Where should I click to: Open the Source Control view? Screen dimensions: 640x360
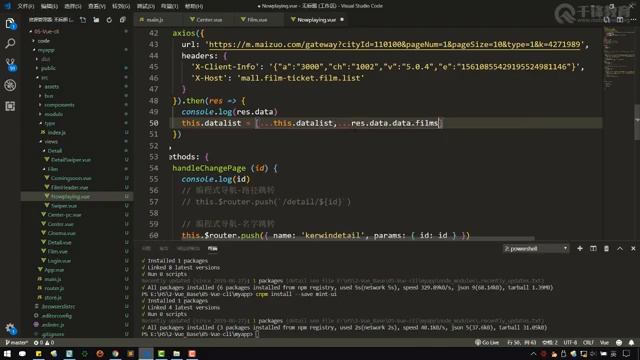point(10,64)
